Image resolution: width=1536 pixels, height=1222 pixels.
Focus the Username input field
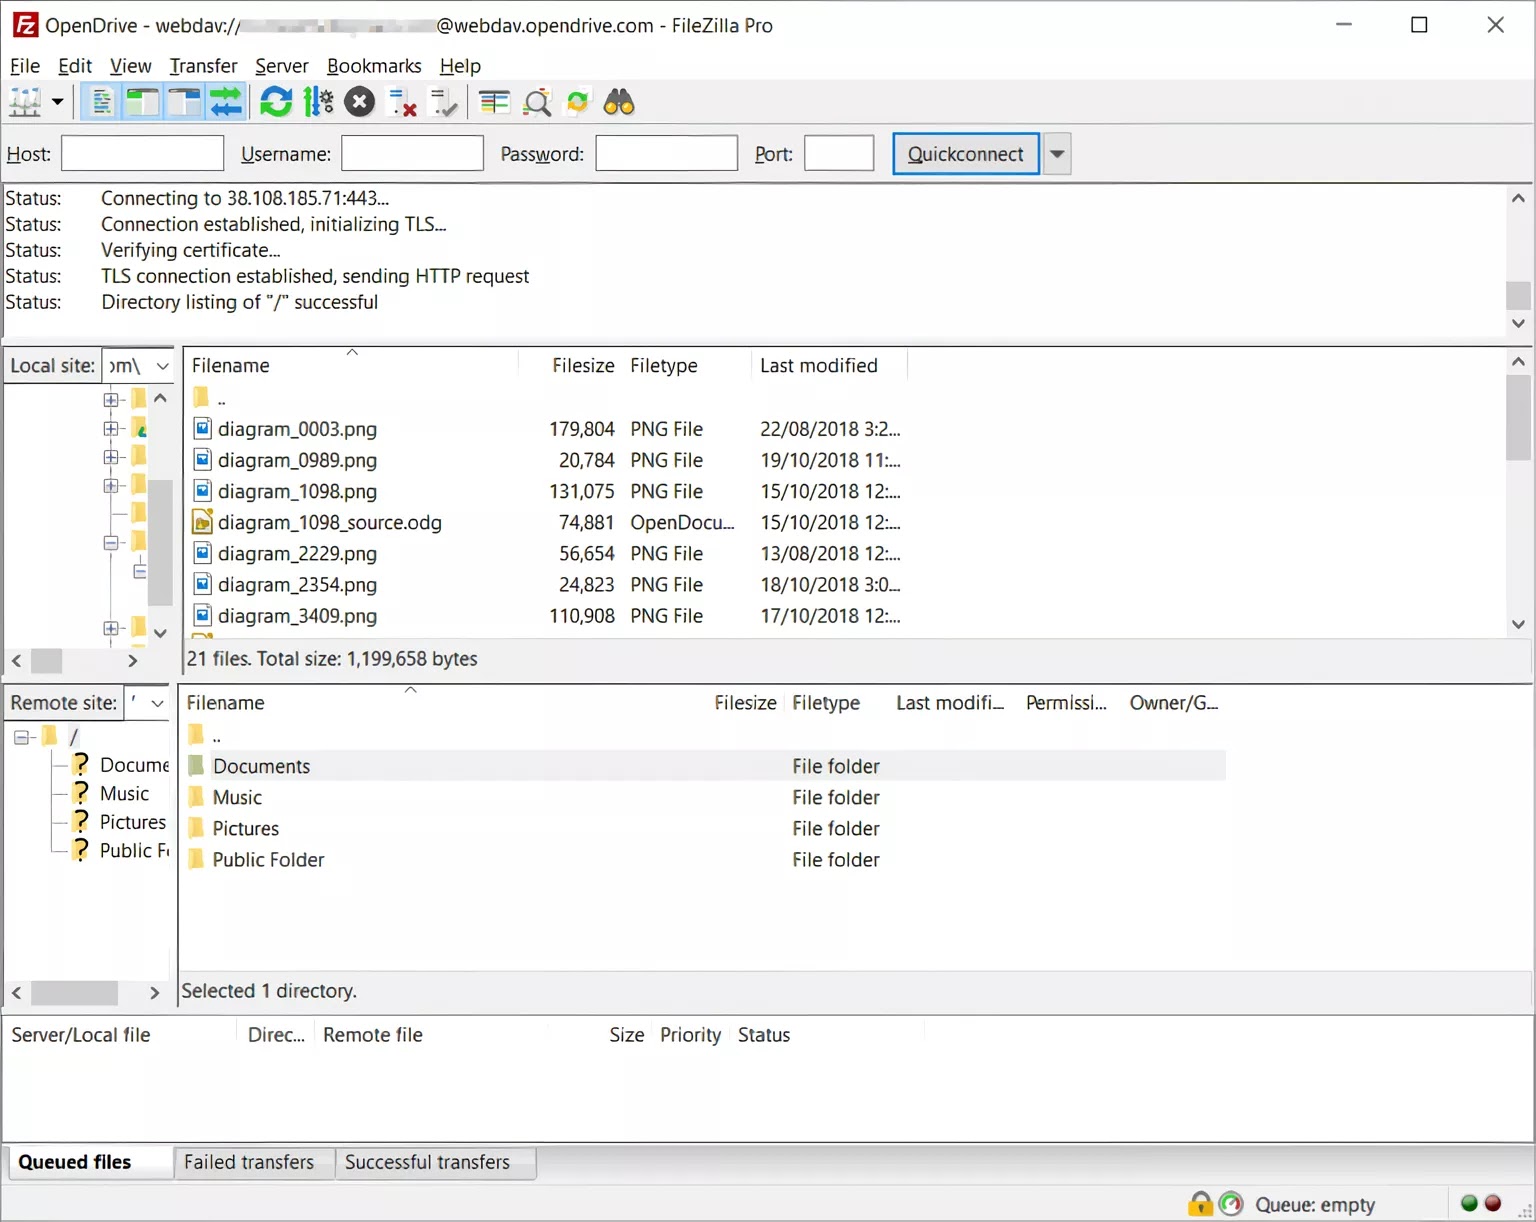[412, 154]
